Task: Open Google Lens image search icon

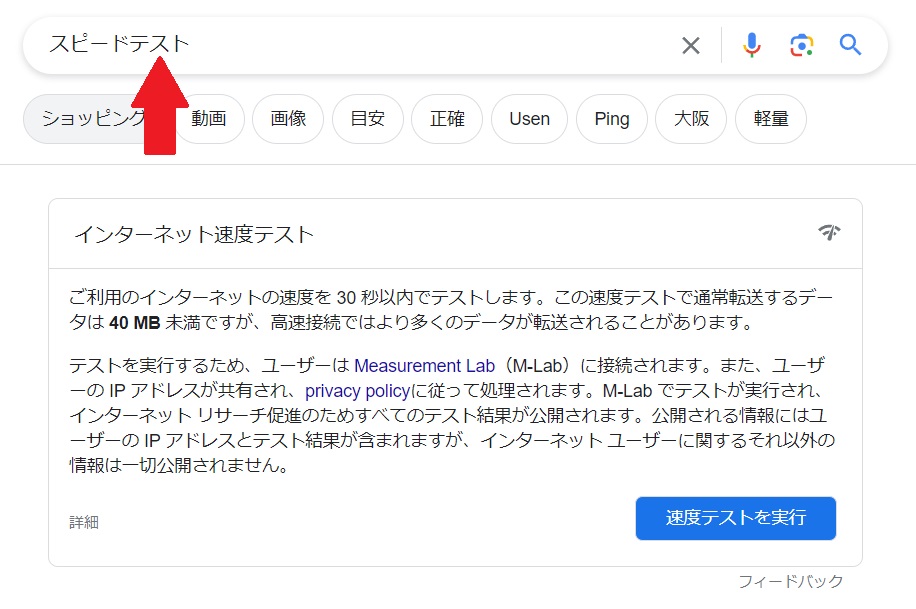Action: (801, 45)
